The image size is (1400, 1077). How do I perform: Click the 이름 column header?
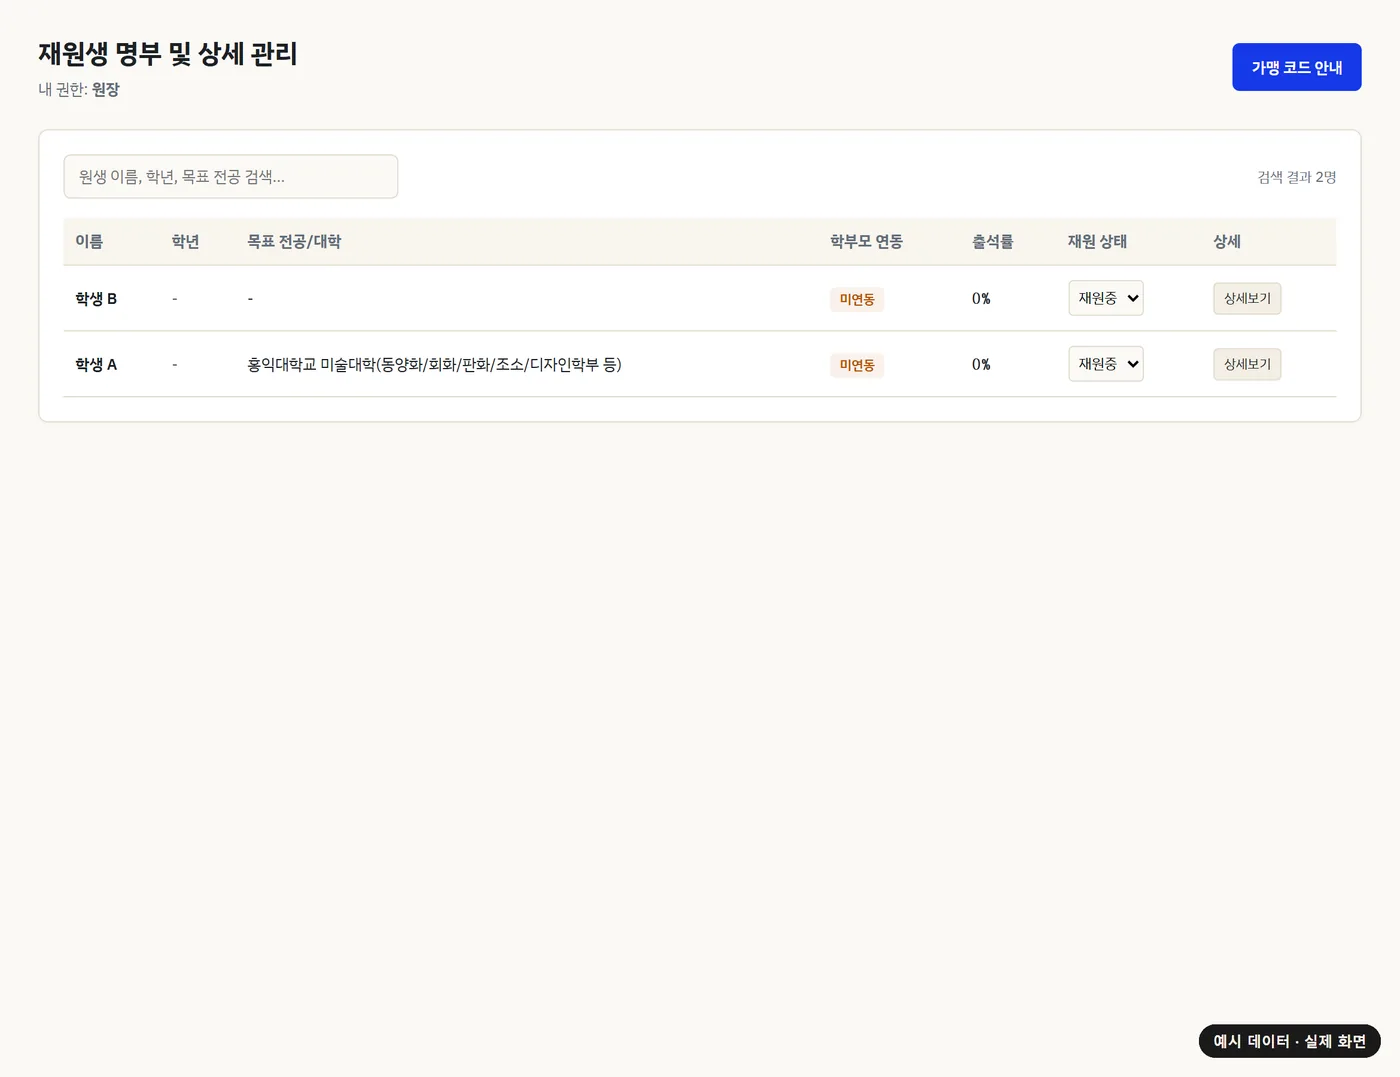coord(89,241)
